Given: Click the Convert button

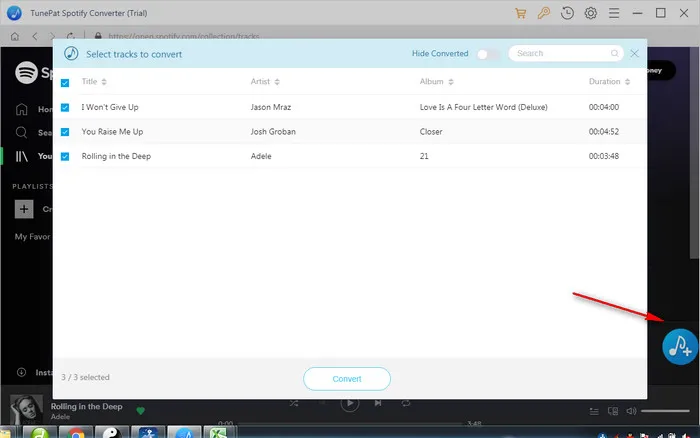Looking at the screenshot, I should [347, 379].
